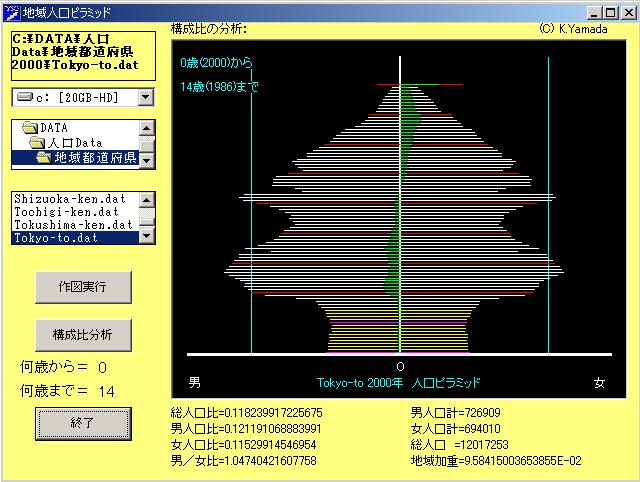Image resolution: width=640 pixels, height=482 pixels.
Task: Click the 構成比の分析 heading label
Action: pyautogui.click(x=209, y=29)
